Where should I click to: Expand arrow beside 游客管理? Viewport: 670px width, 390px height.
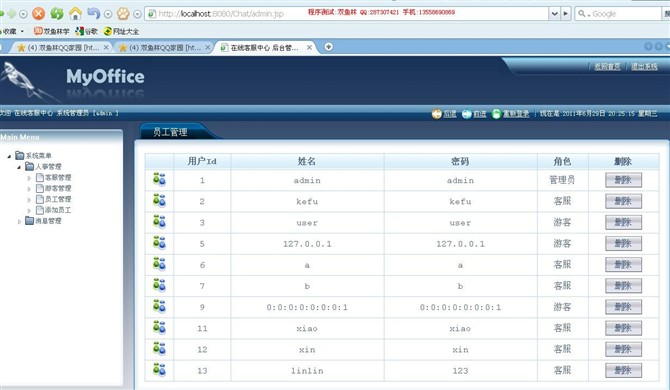[29, 189]
